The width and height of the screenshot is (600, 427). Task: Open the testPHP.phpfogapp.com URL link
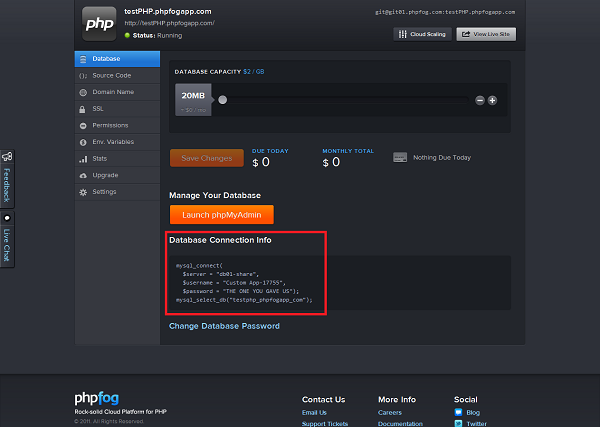click(x=170, y=23)
